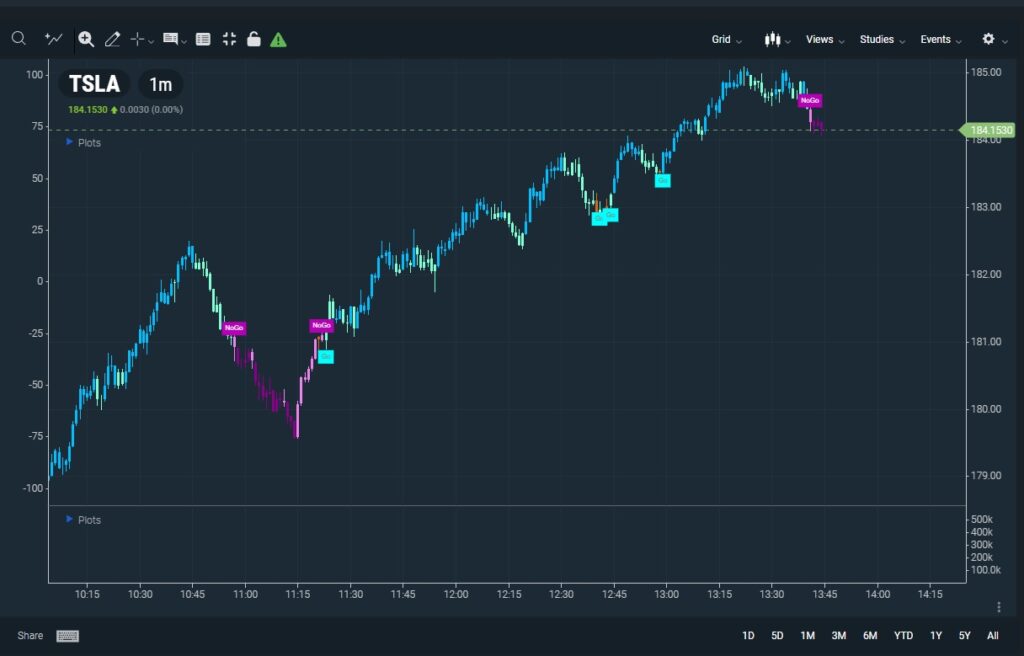Screen dimensions: 1024x656
Task: Open the table view icon
Action: coord(203,38)
